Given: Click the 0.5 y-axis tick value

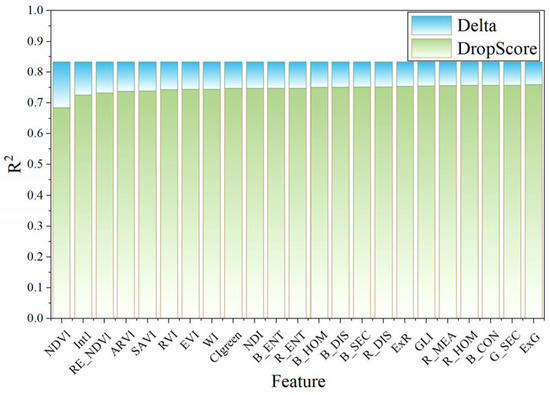Looking at the screenshot, I should pyautogui.click(x=35, y=165).
